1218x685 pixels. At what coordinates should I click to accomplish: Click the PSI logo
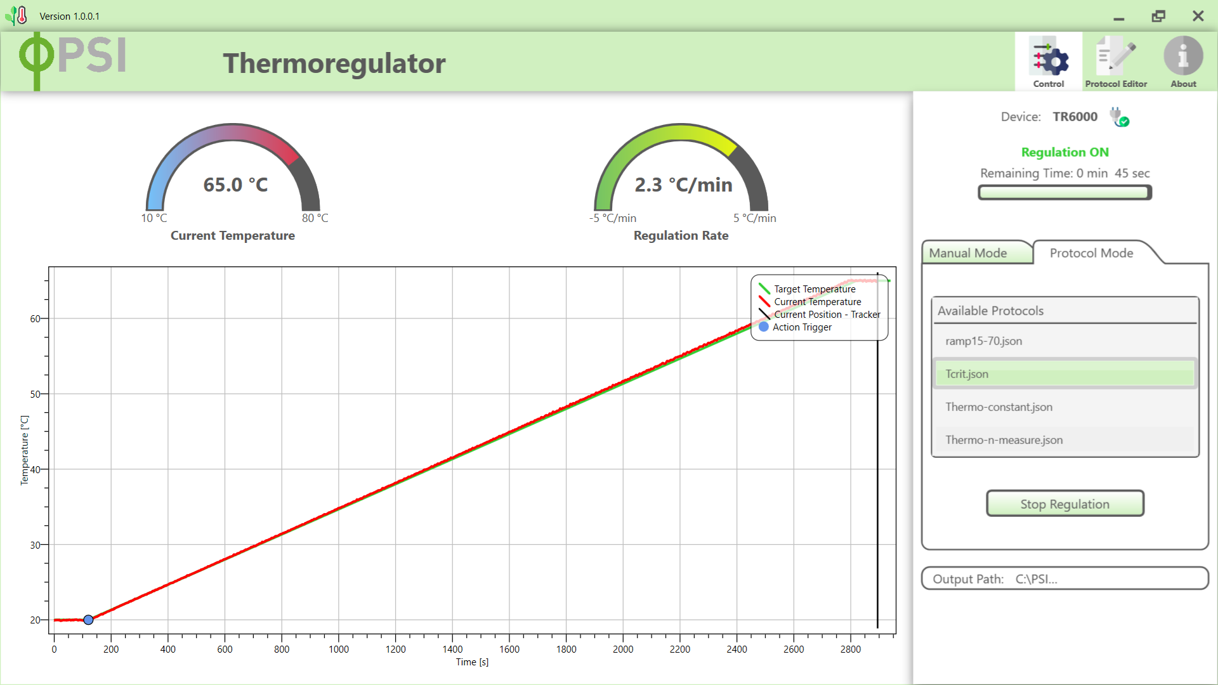tap(74, 60)
